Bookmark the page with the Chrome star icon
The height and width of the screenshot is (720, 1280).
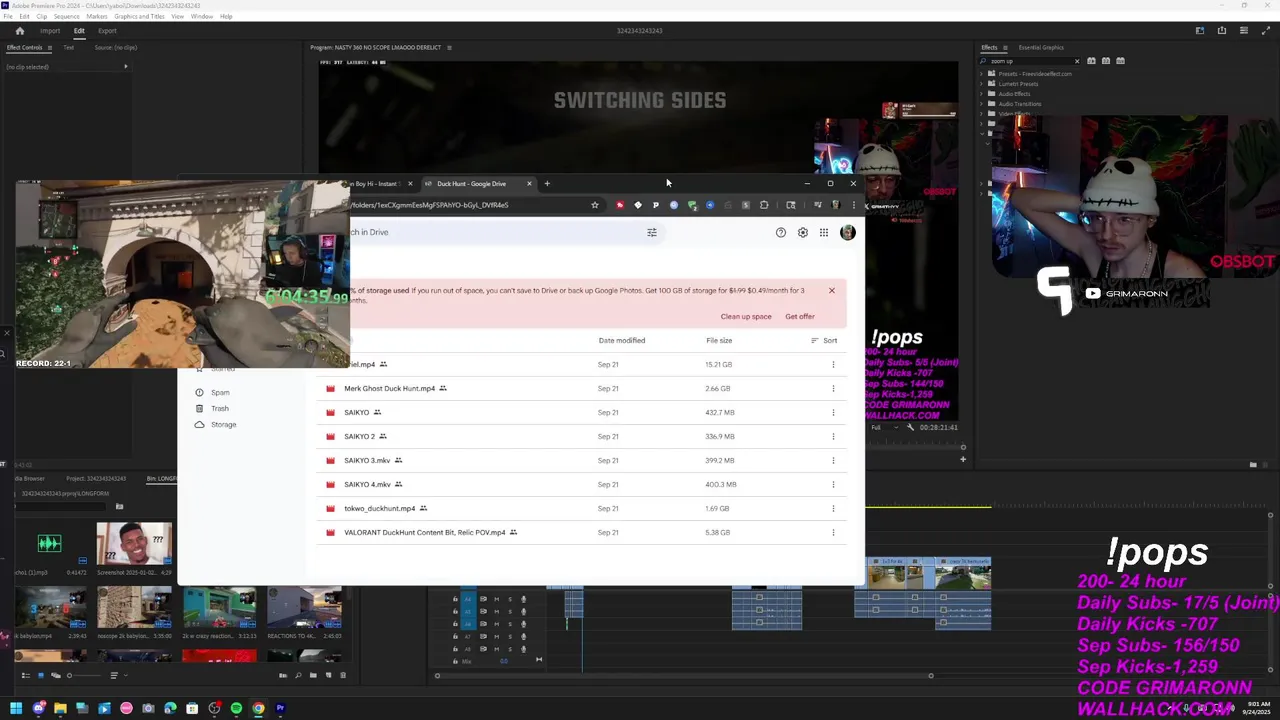click(594, 205)
